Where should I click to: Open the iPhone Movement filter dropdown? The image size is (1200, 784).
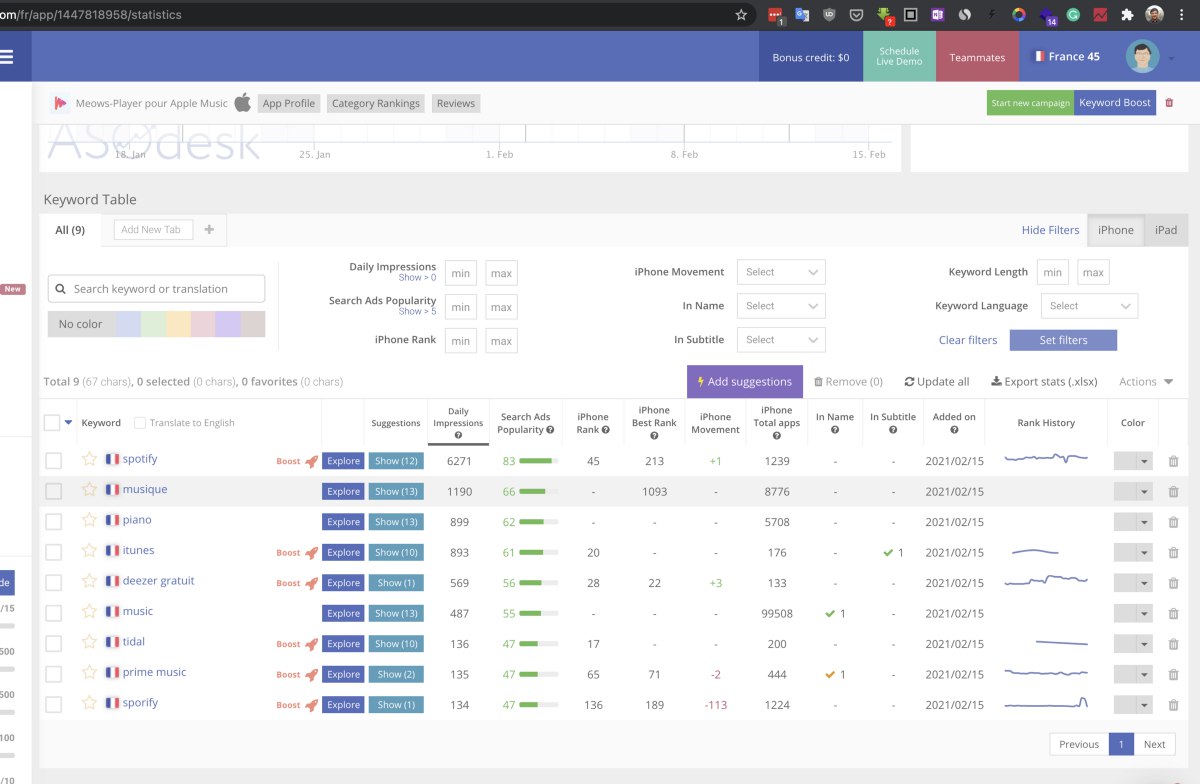781,272
